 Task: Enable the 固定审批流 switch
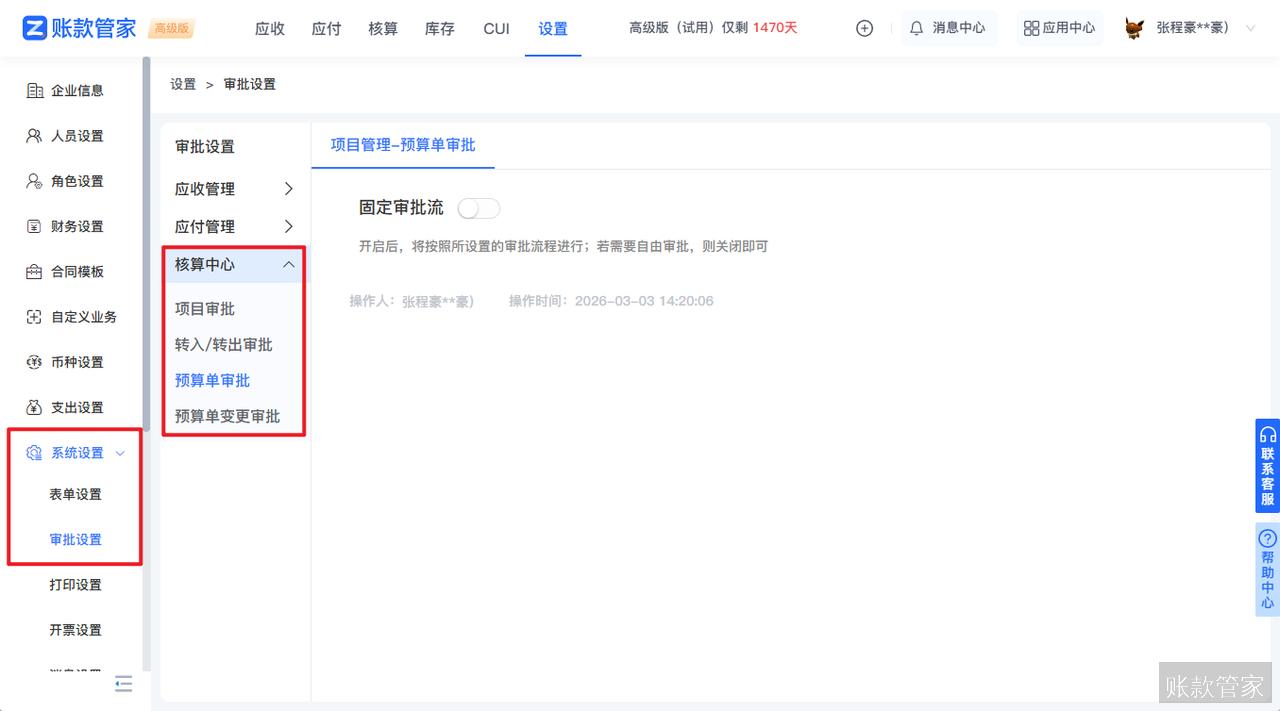pos(478,208)
